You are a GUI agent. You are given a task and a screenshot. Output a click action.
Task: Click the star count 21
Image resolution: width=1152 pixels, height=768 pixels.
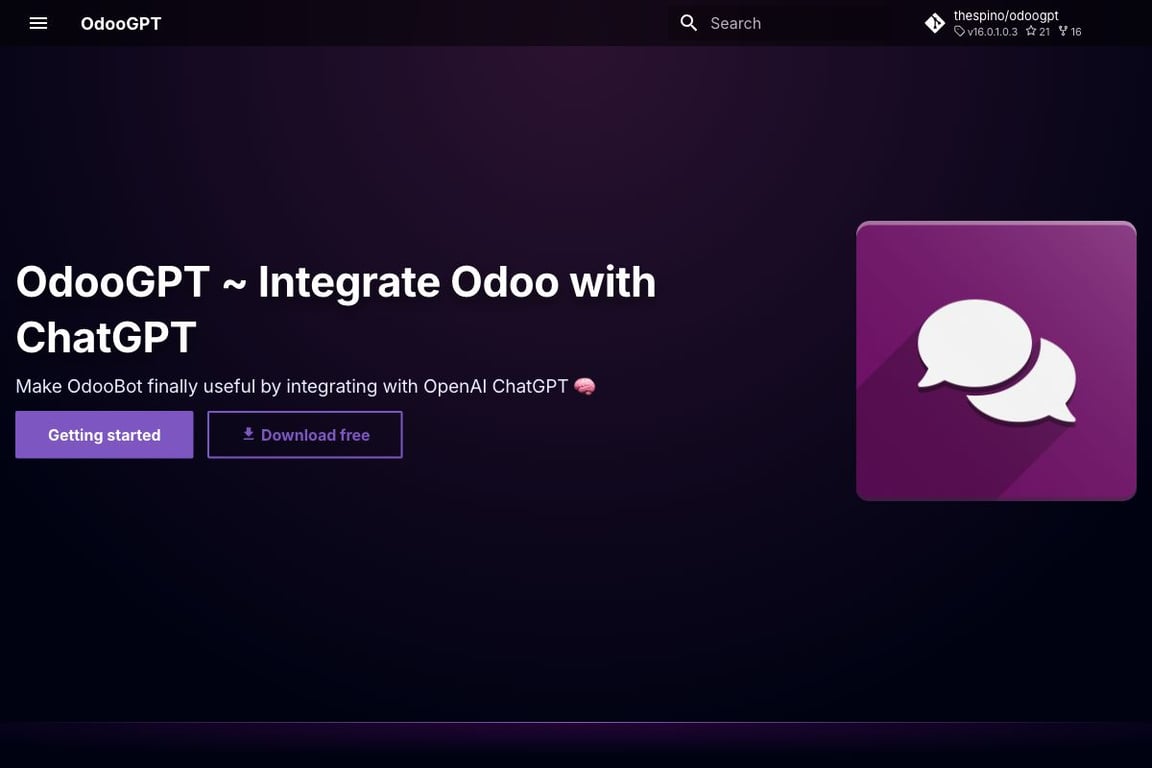point(1037,32)
